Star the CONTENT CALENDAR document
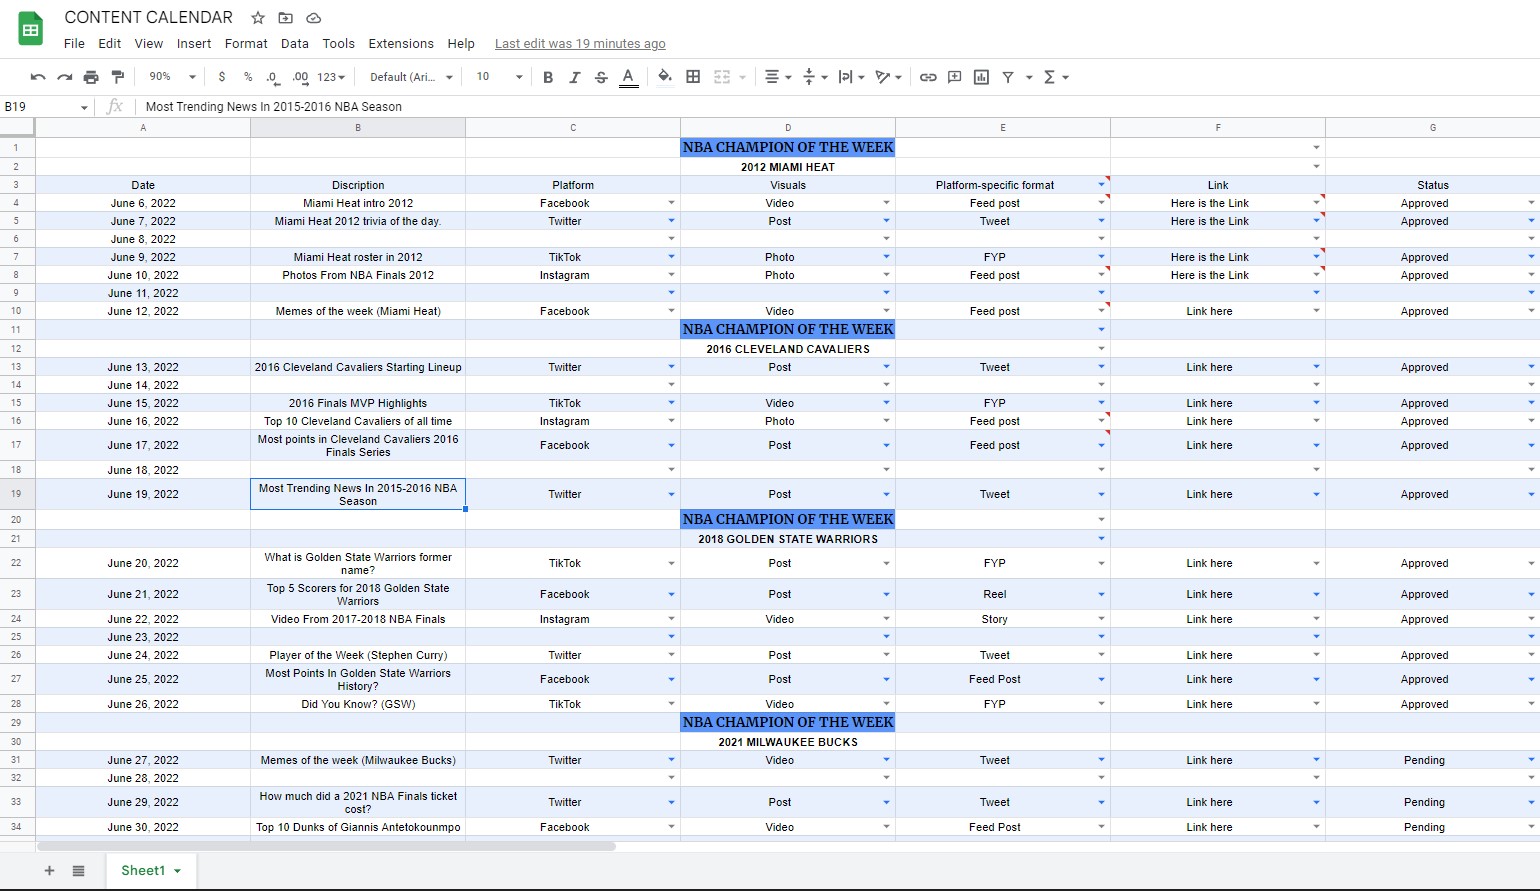Screen dimensions: 1540x891 click(258, 18)
